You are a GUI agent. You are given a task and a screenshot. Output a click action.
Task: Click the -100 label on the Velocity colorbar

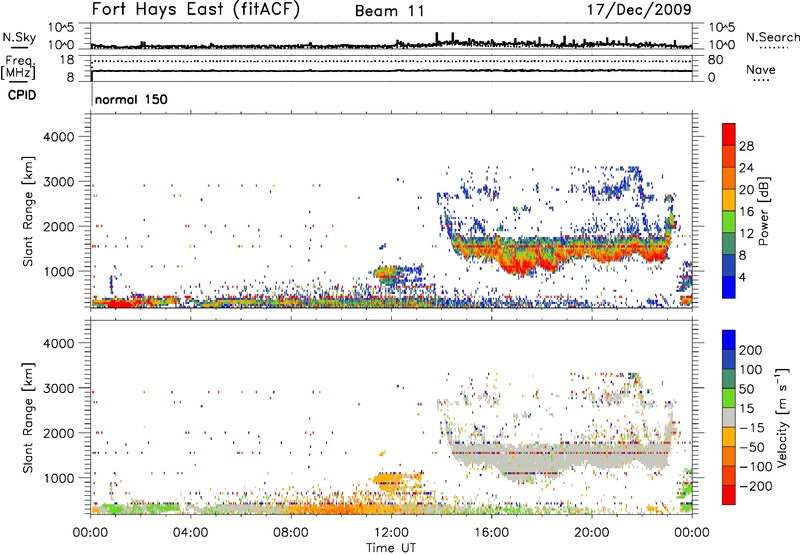756,466
